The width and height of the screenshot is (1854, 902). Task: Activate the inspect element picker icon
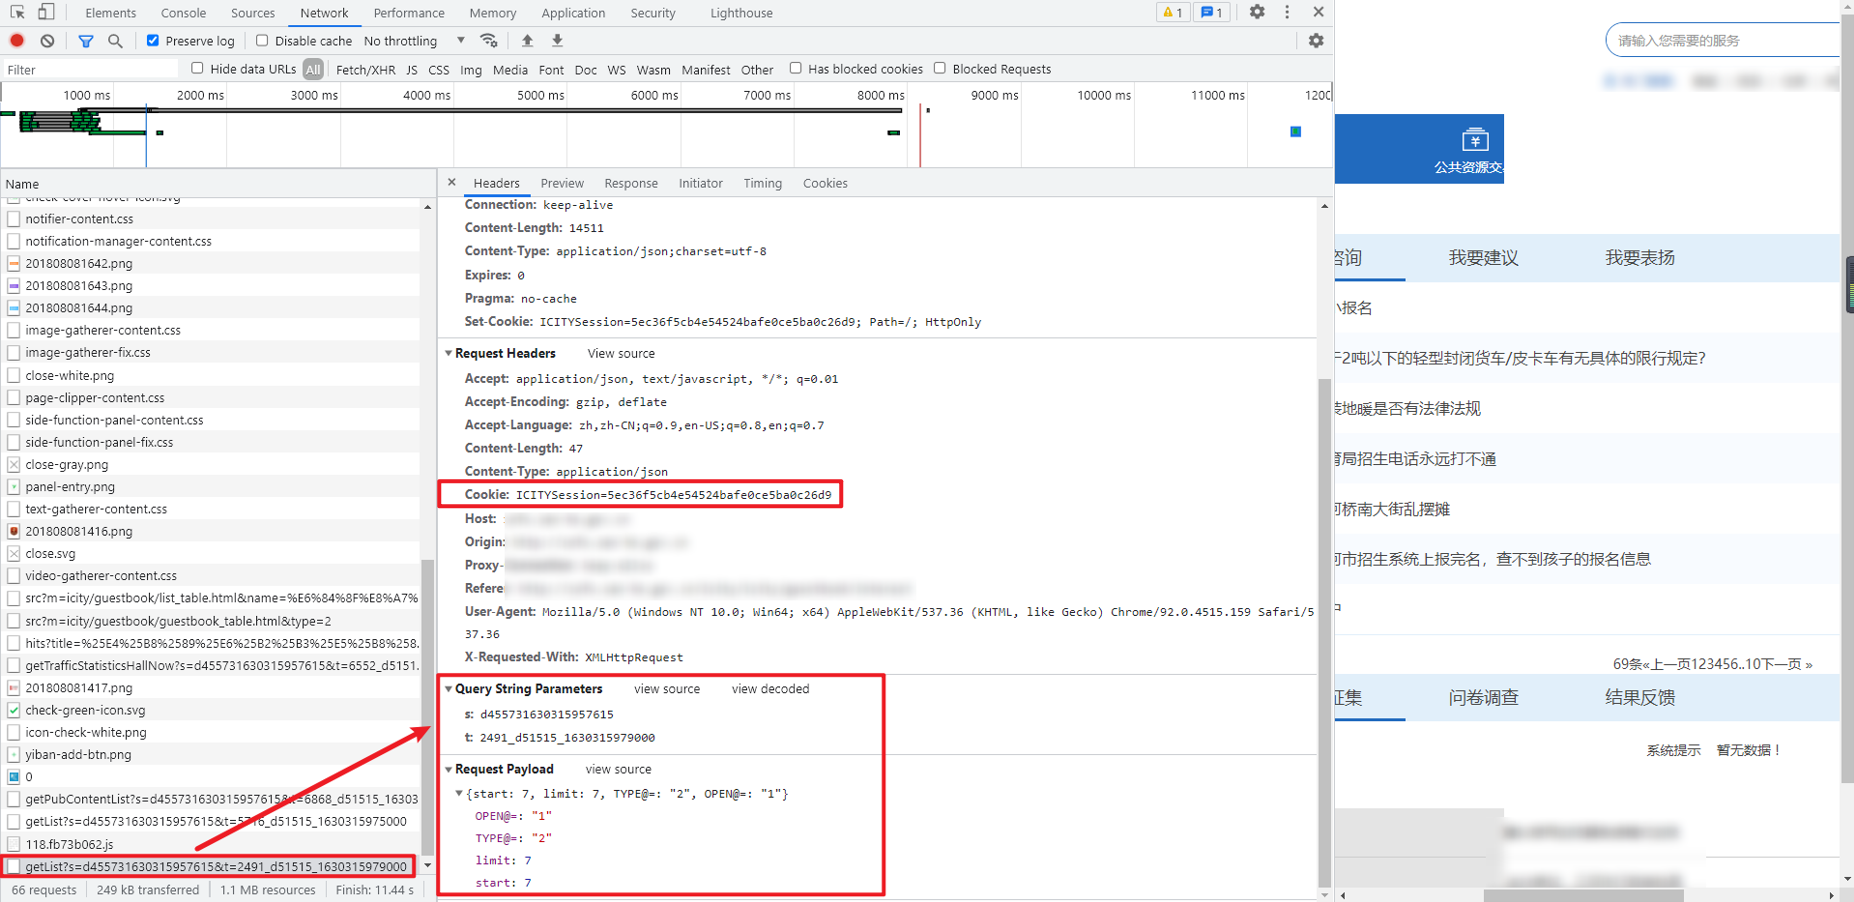click(17, 13)
